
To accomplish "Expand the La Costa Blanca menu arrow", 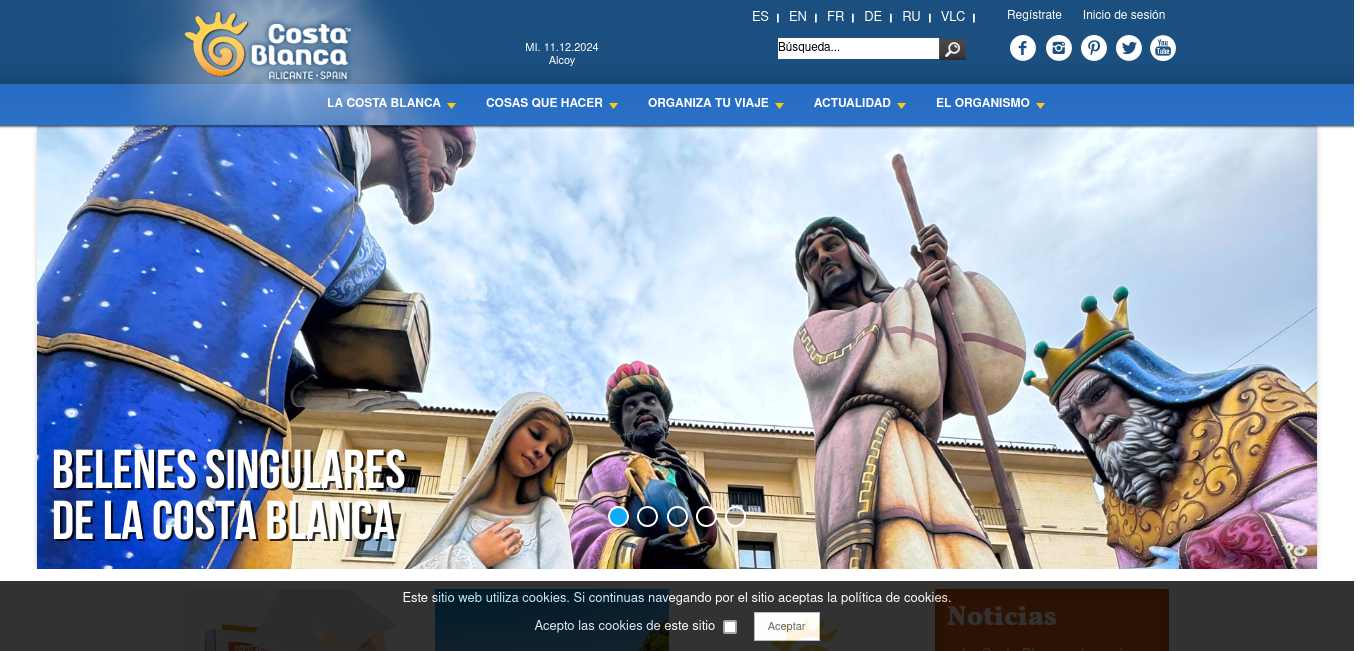I will [451, 105].
